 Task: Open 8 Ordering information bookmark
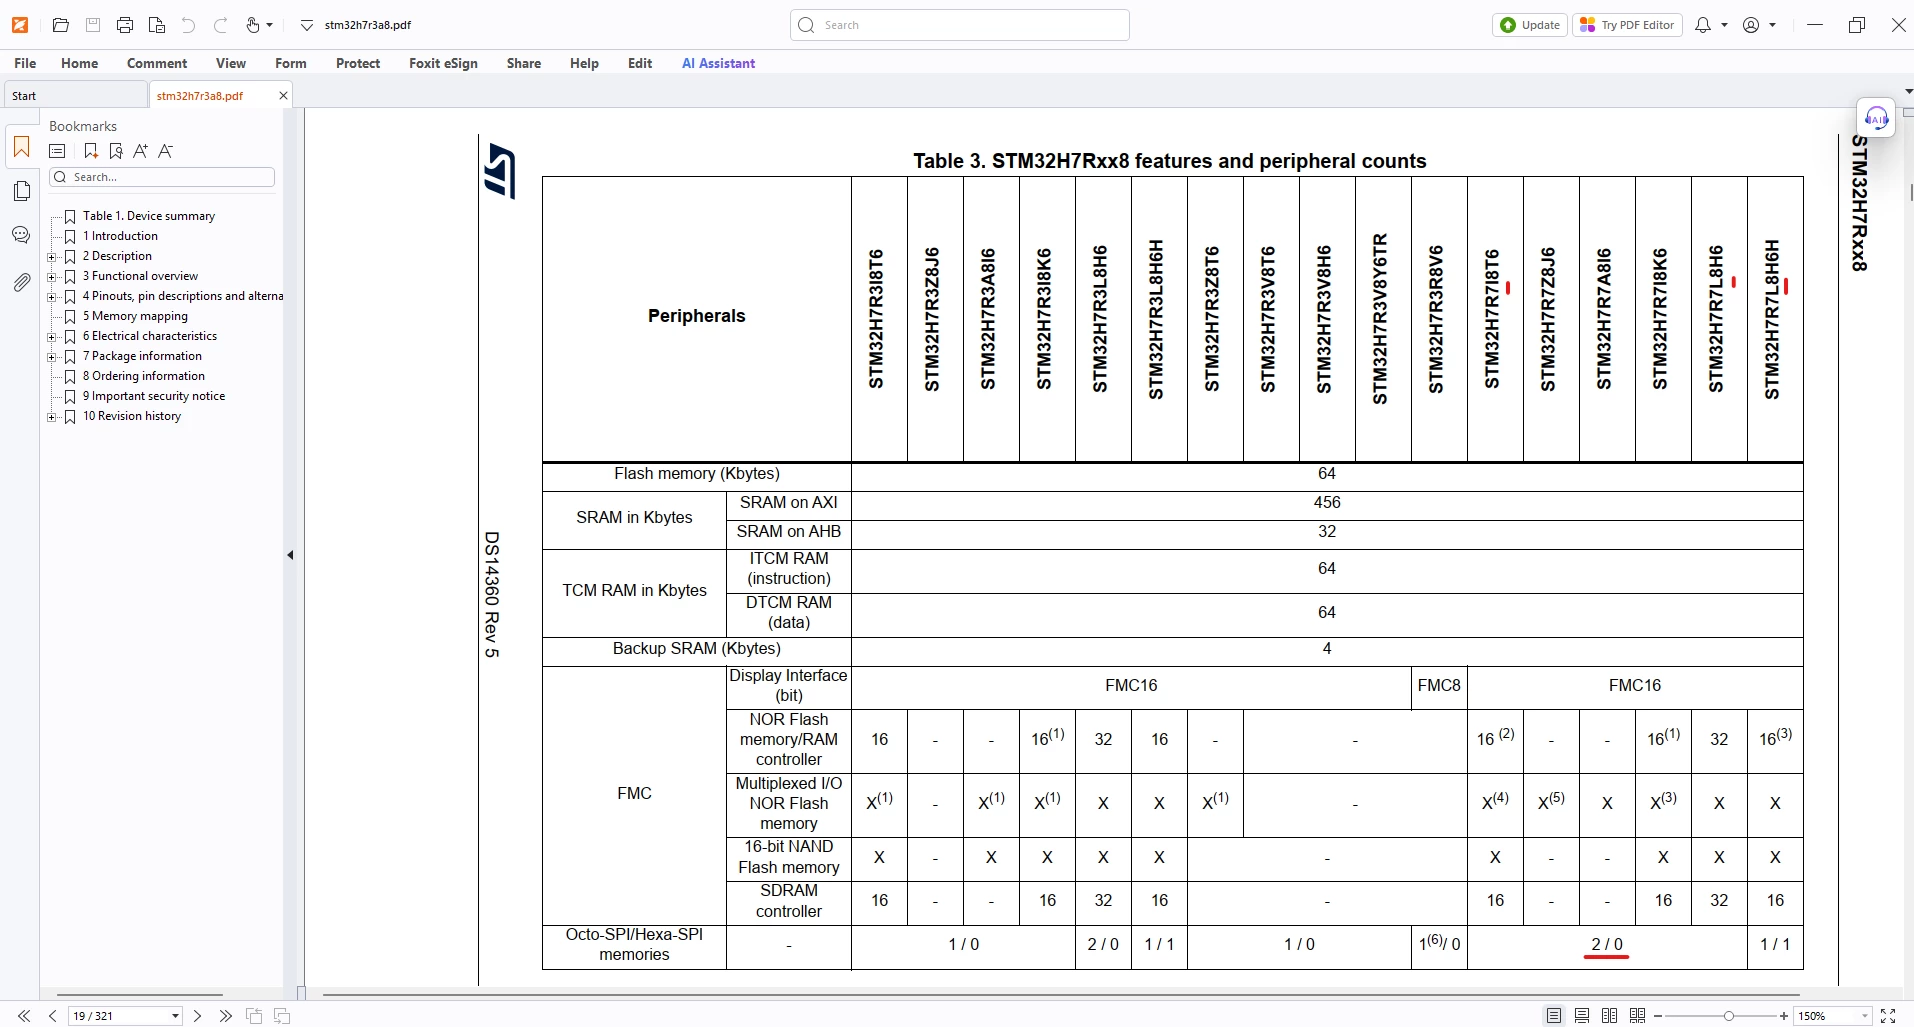[x=143, y=376]
